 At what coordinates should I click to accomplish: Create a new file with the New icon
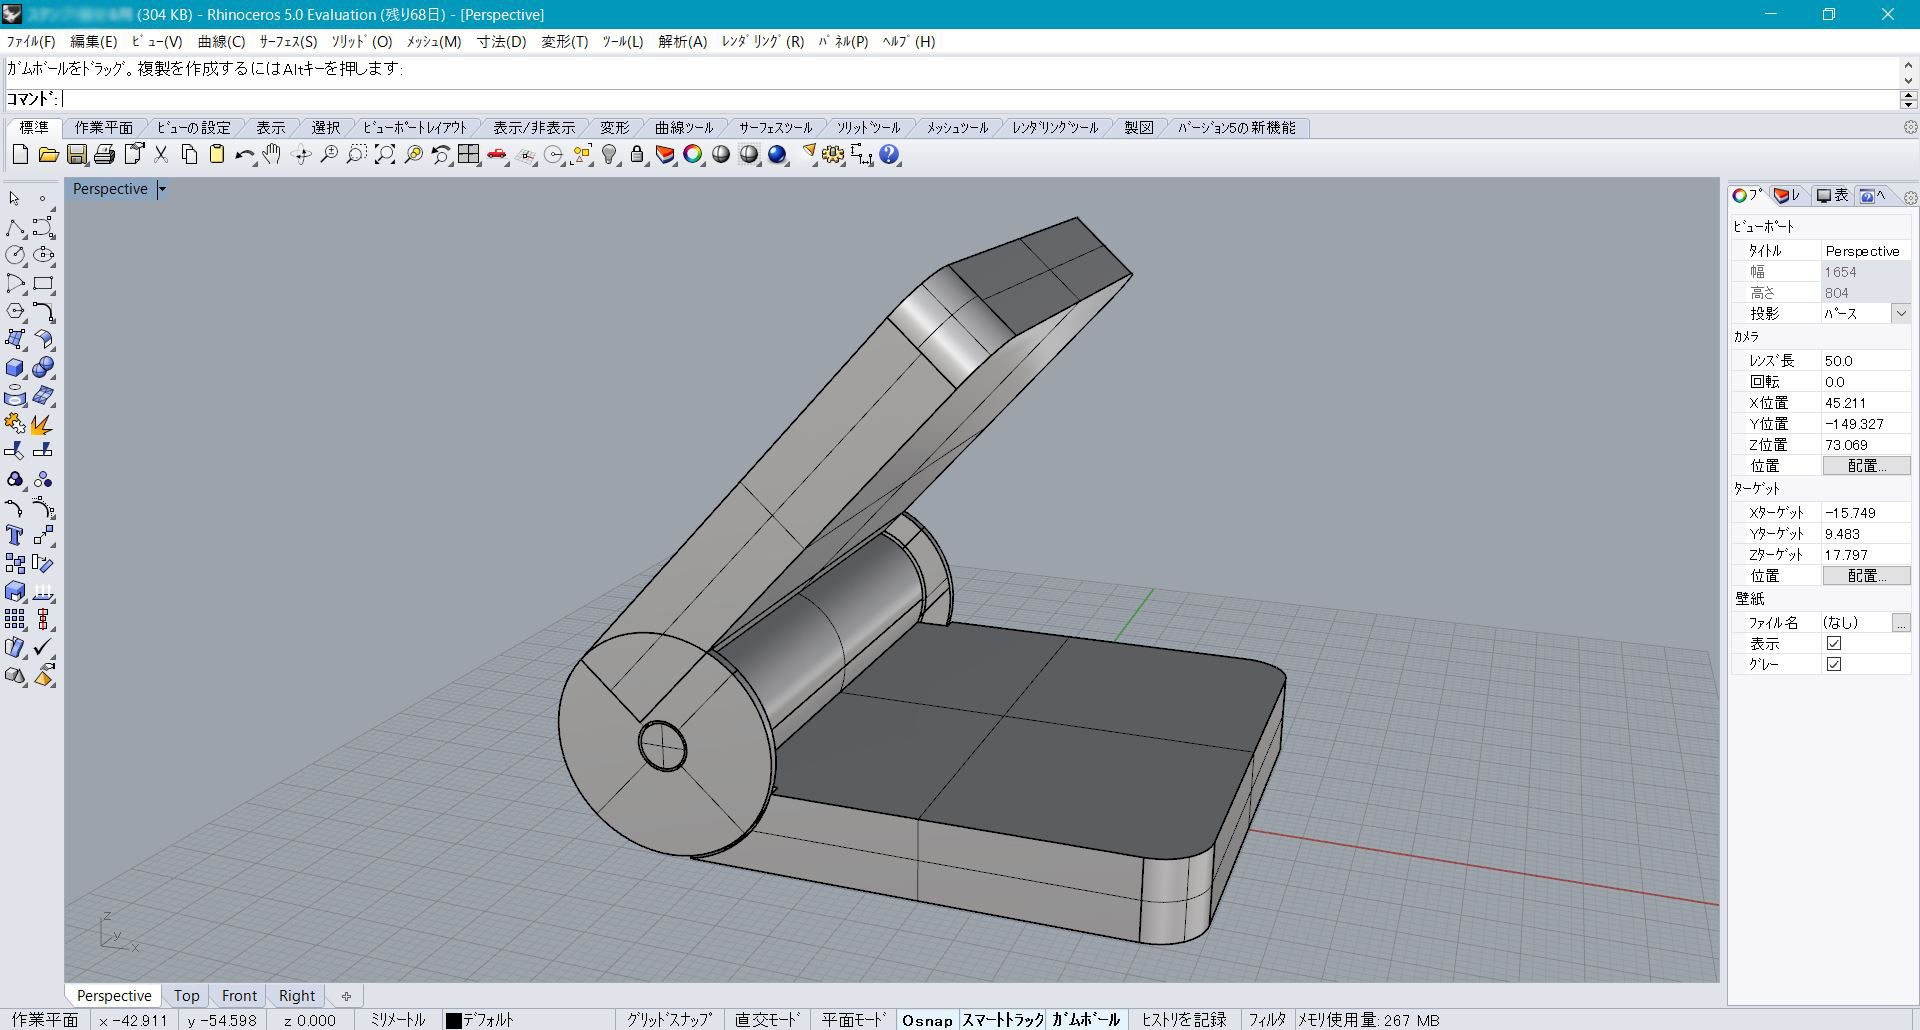(x=20, y=155)
